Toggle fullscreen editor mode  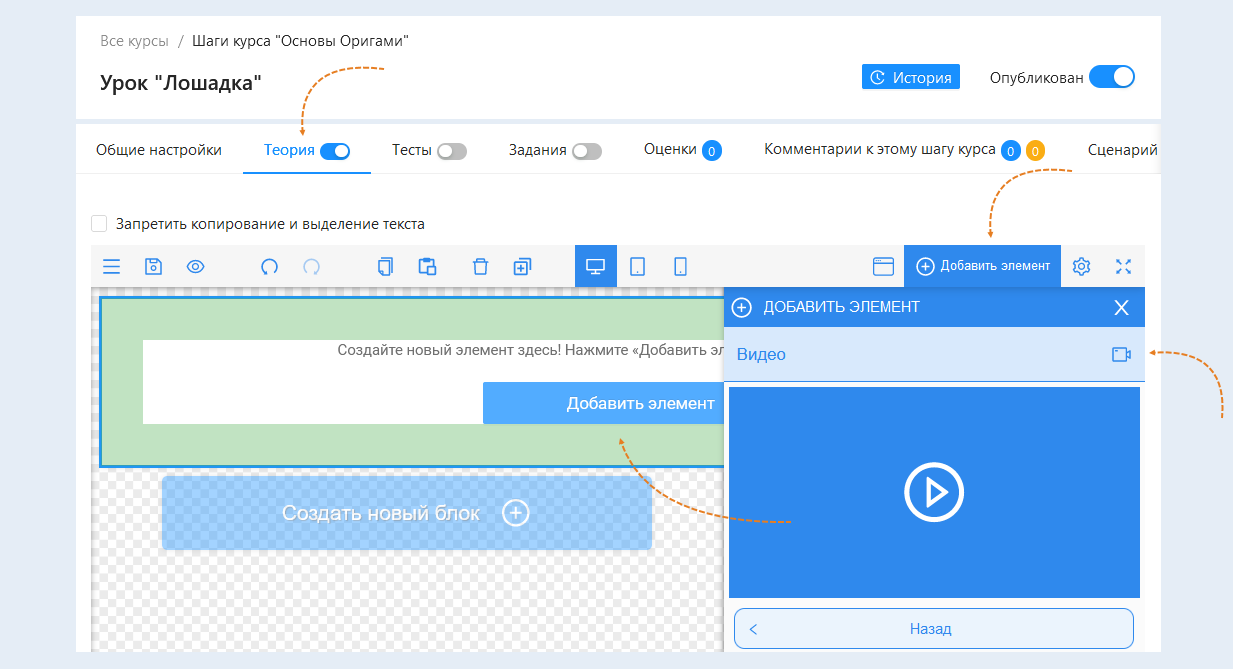pos(1123,266)
